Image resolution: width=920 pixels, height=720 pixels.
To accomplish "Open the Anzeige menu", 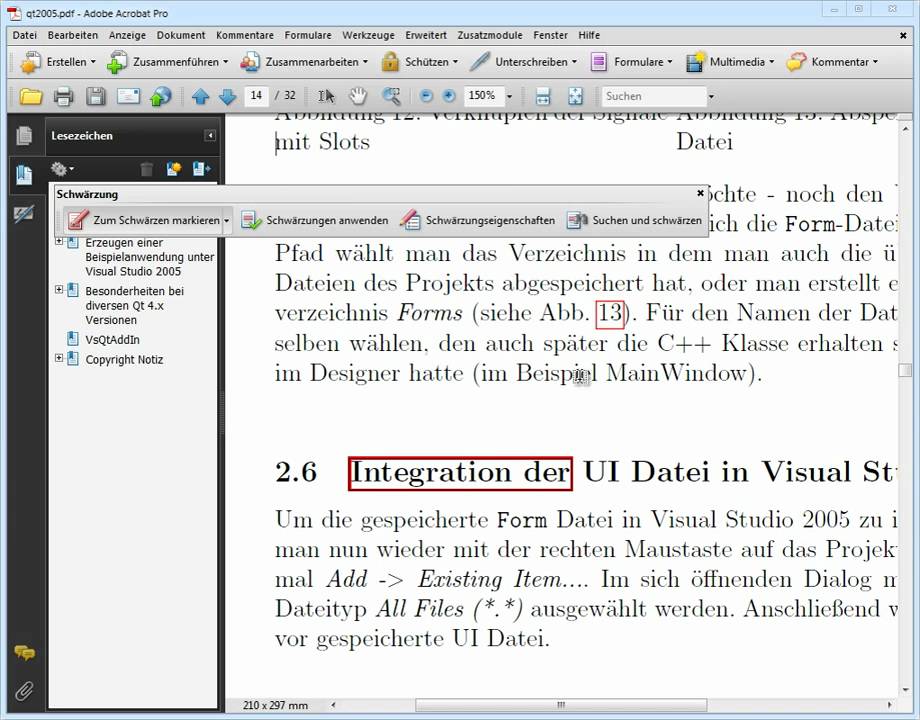I will pos(127,35).
